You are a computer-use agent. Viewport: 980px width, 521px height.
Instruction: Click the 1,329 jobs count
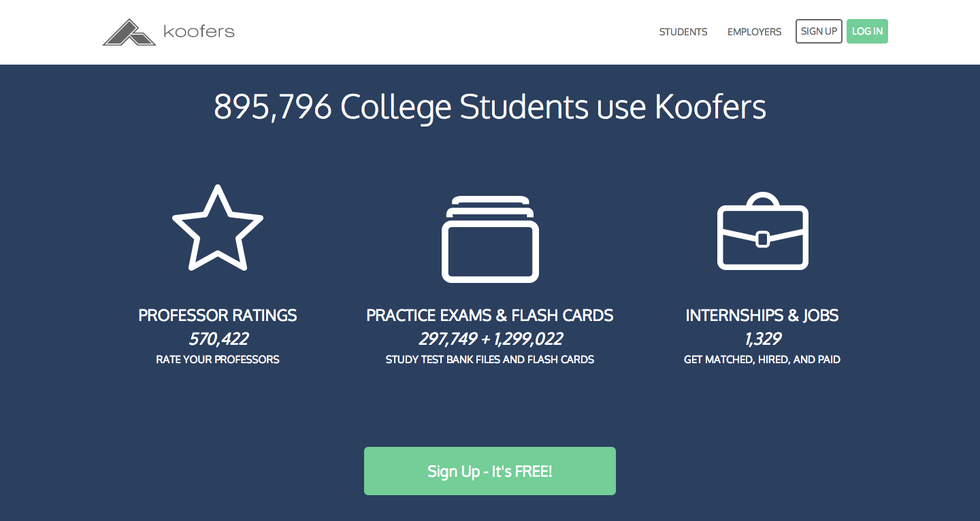coord(762,339)
